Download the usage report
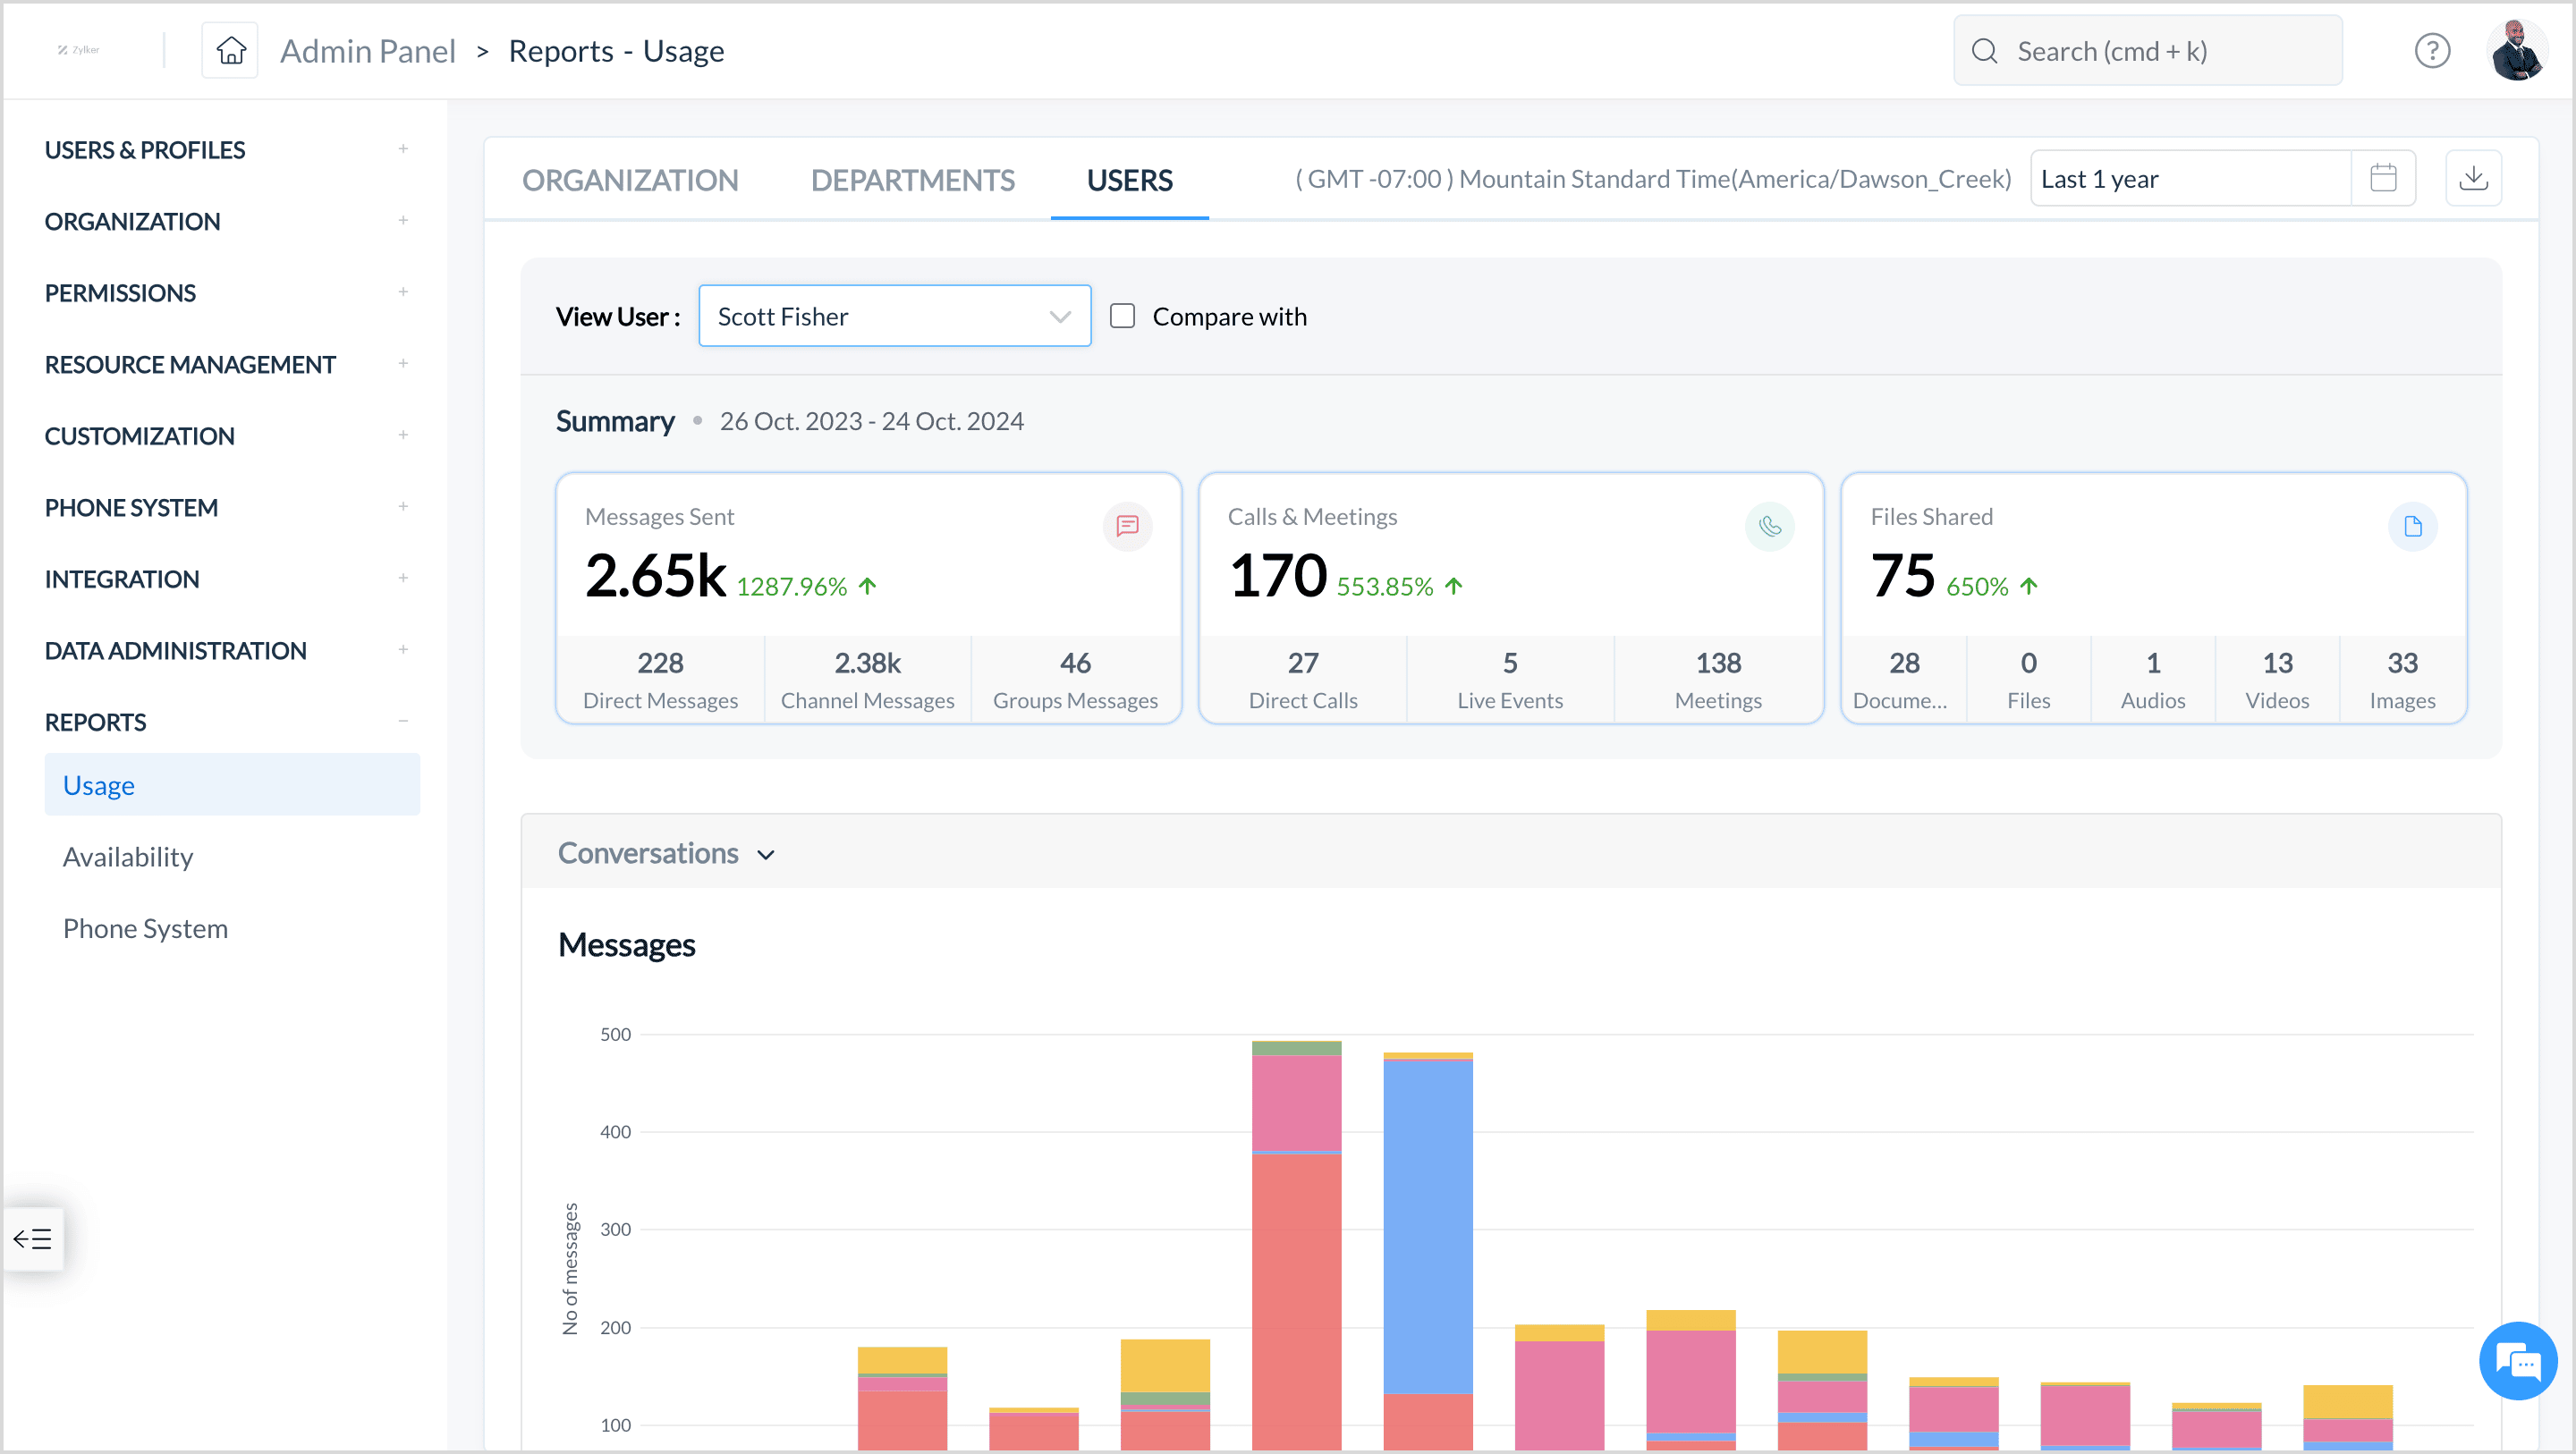 [x=2473, y=178]
